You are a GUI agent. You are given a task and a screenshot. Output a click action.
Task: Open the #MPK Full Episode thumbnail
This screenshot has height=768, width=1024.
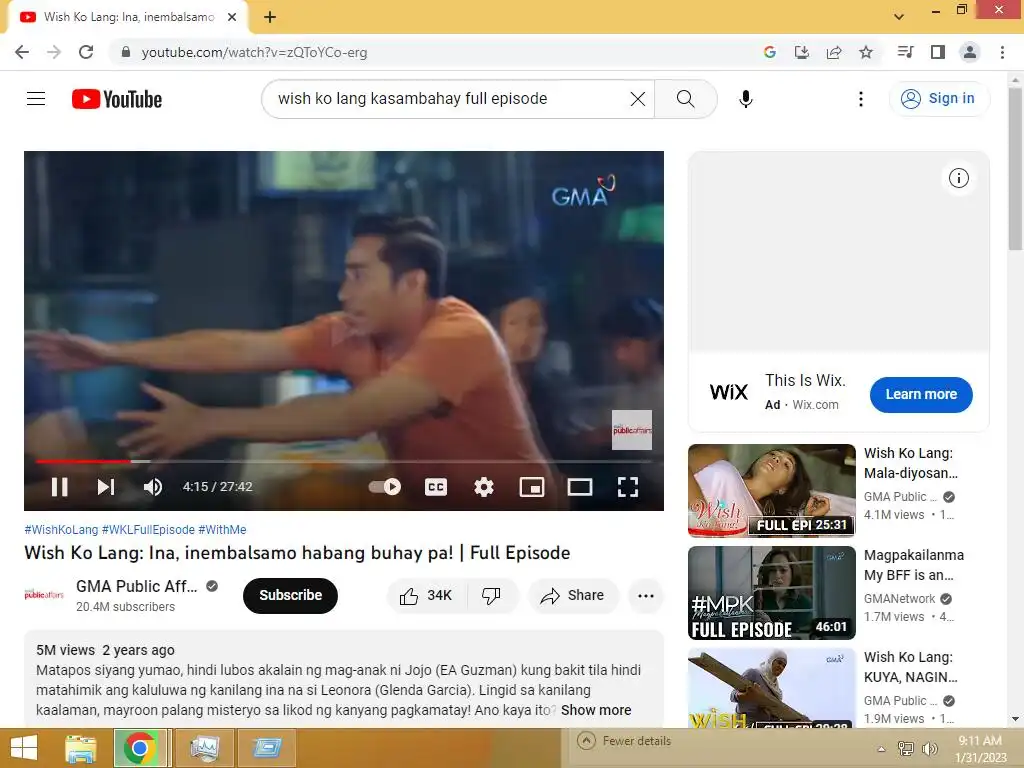click(x=771, y=592)
